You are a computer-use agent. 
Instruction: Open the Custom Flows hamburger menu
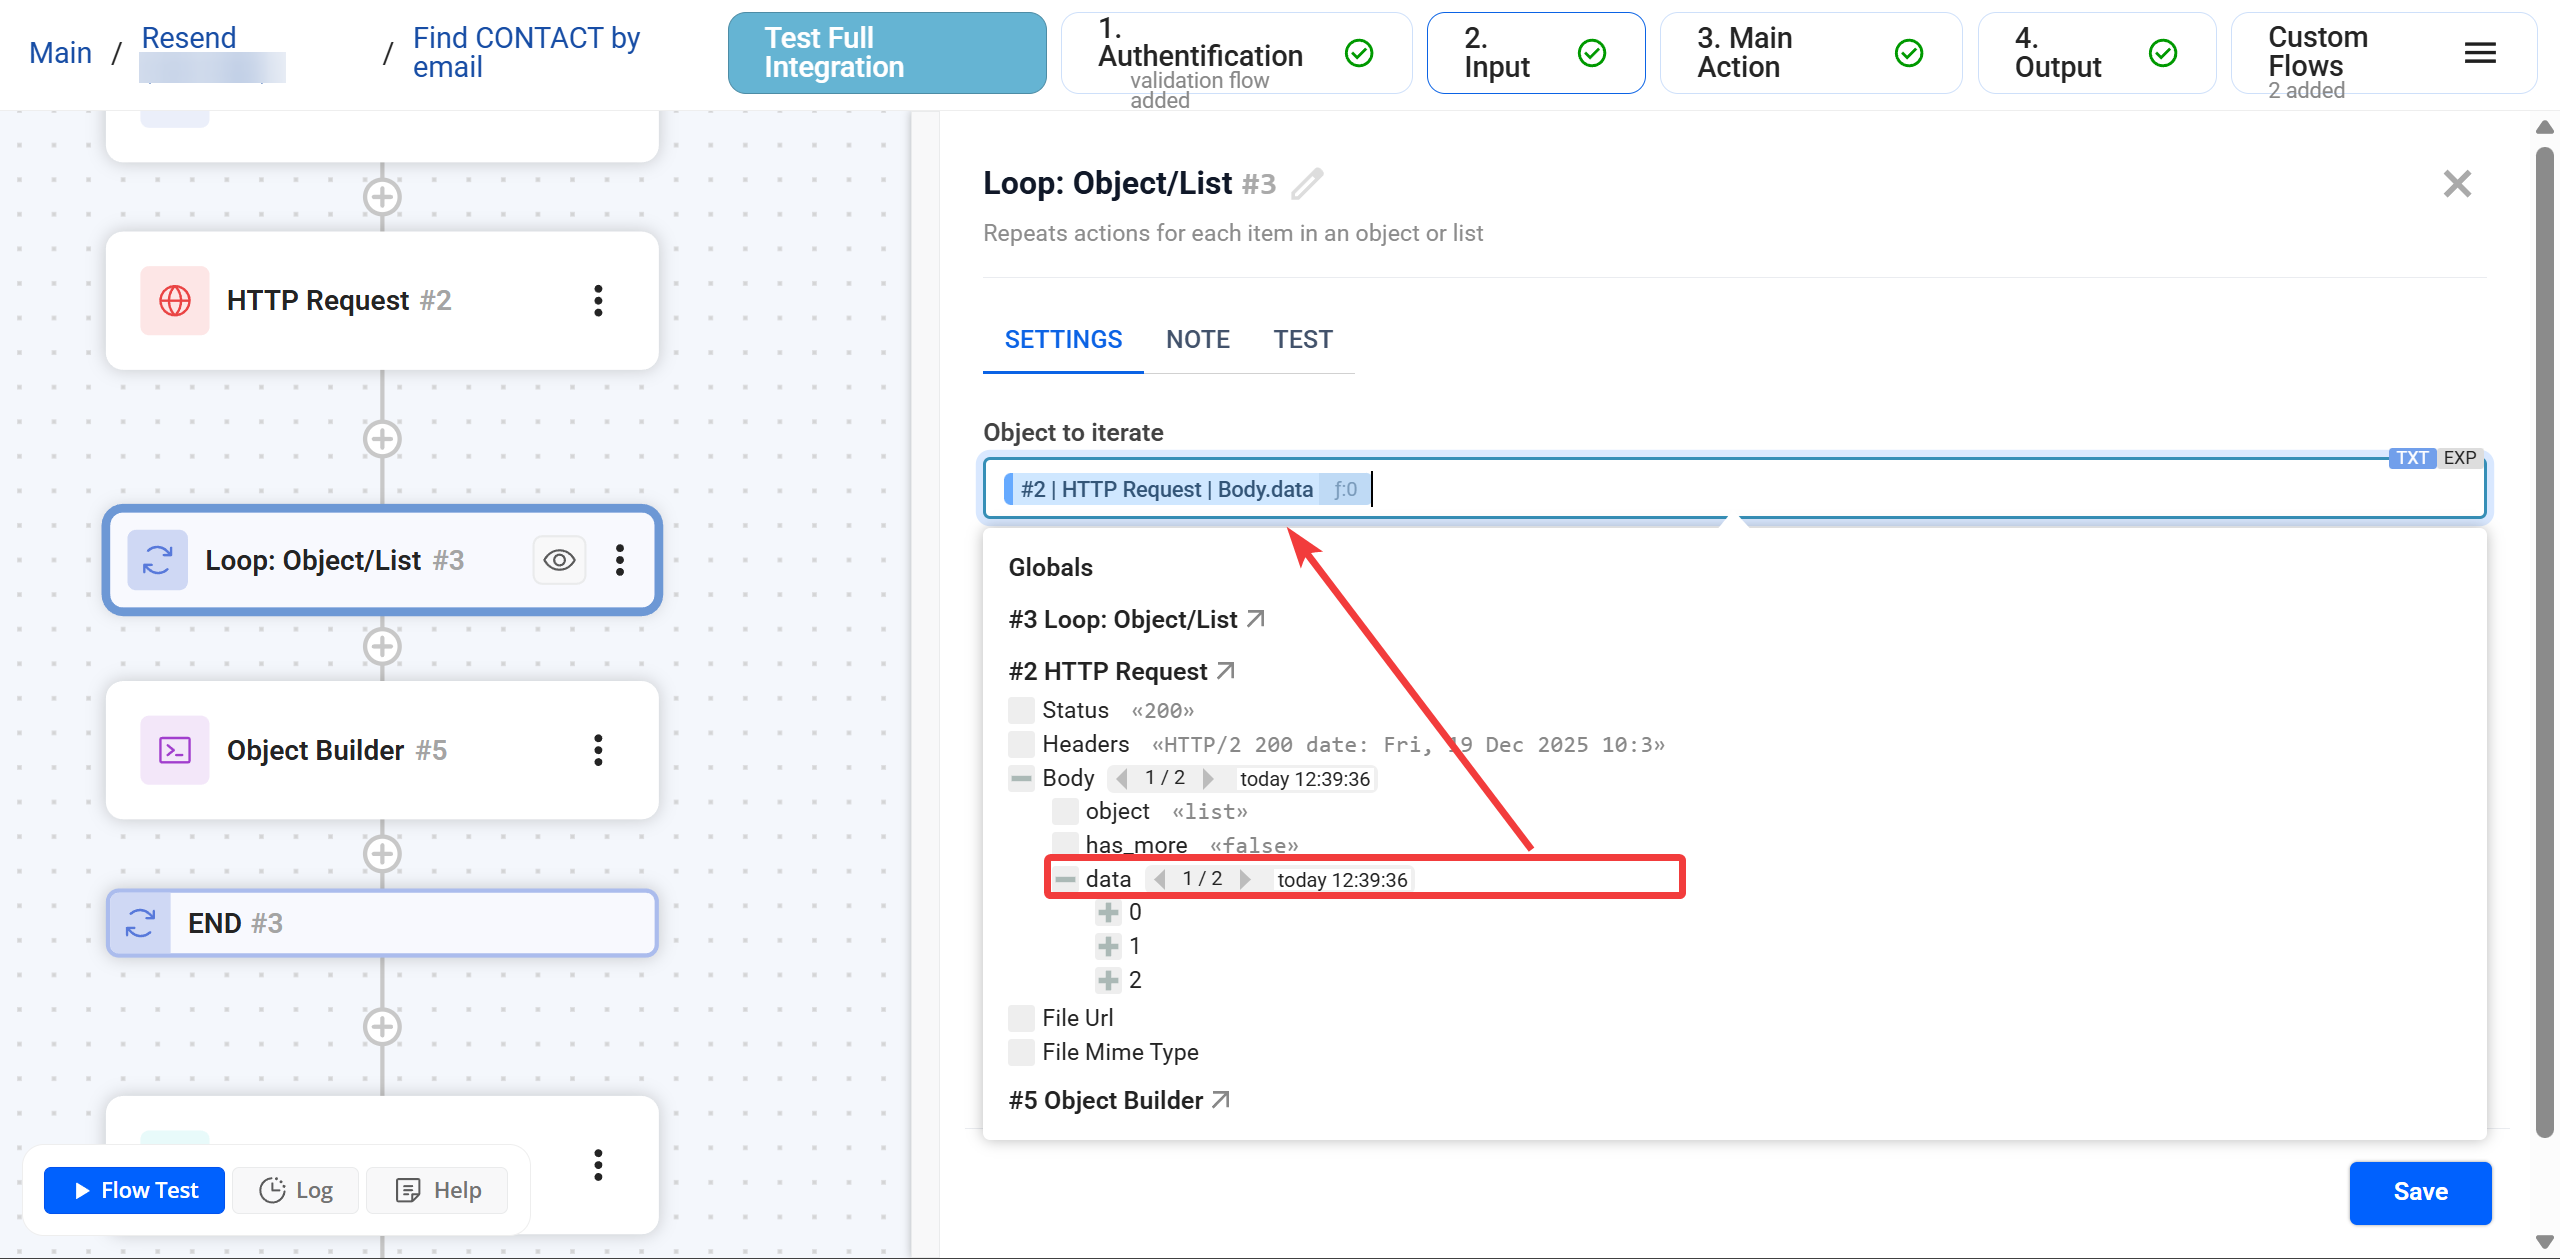click(2479, 52)
